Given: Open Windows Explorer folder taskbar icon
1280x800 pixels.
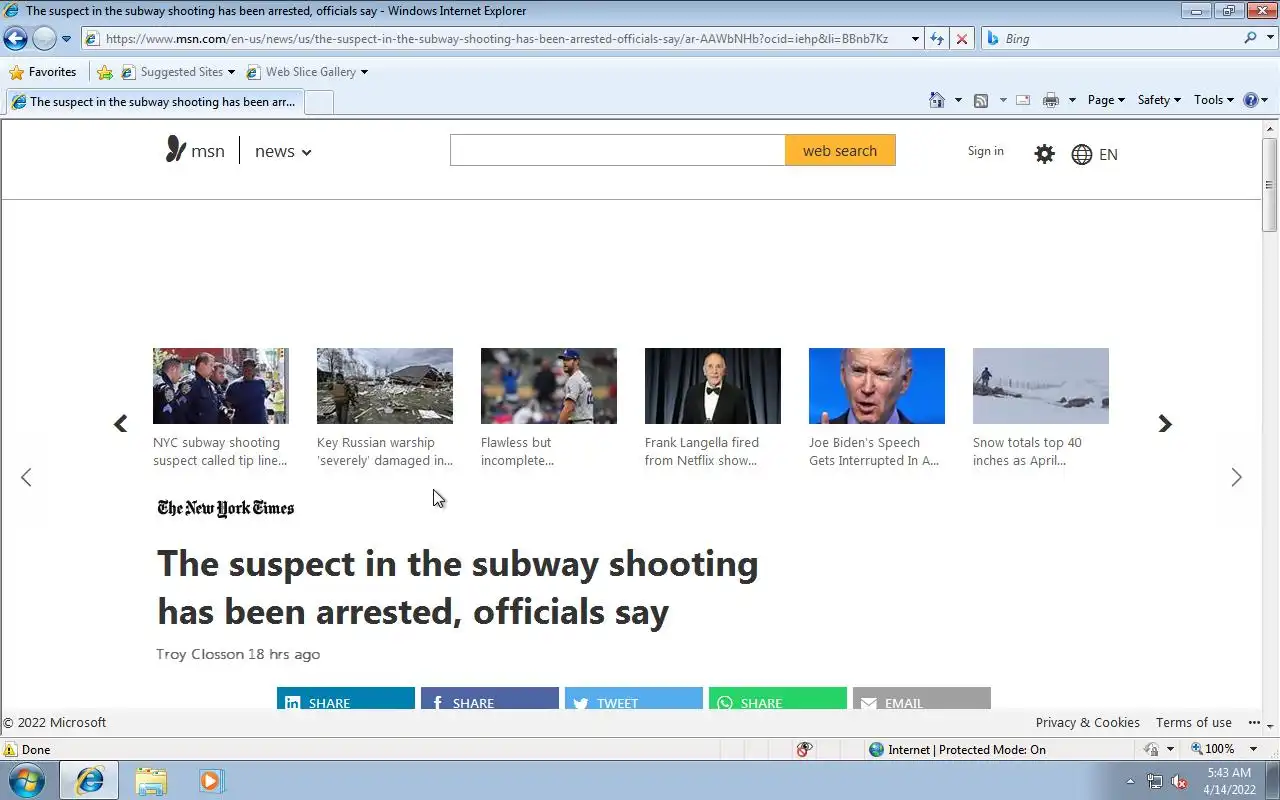Looking at the screenshot, I should (151, 780).
